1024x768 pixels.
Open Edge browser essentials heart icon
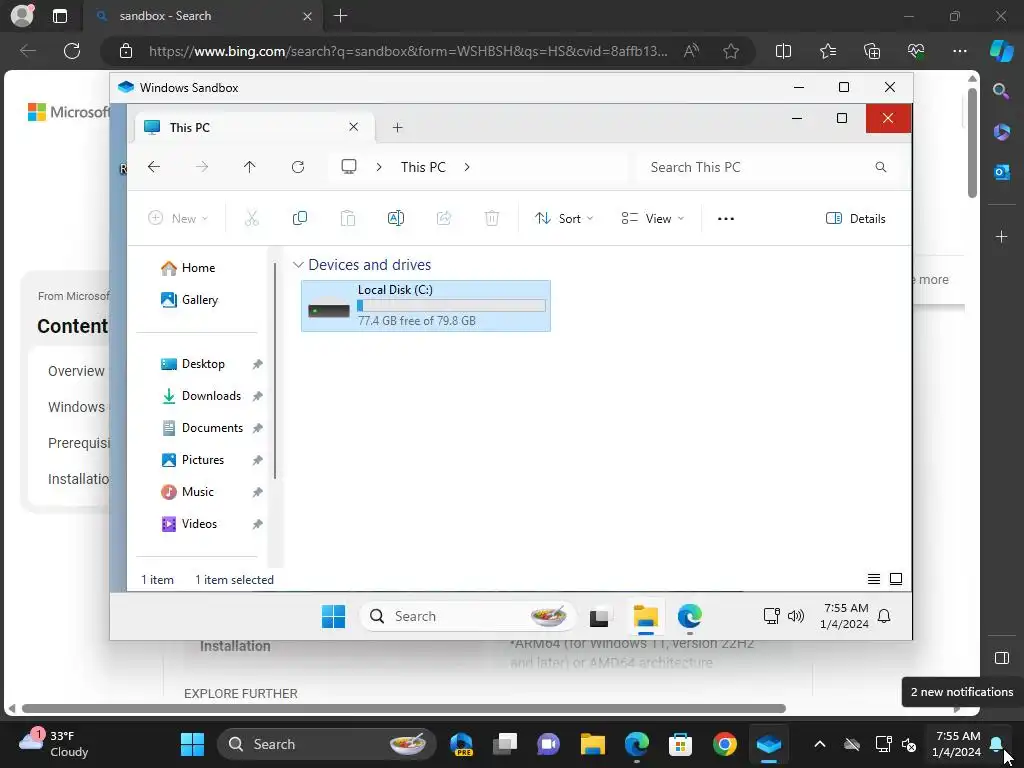click(916, 51)
